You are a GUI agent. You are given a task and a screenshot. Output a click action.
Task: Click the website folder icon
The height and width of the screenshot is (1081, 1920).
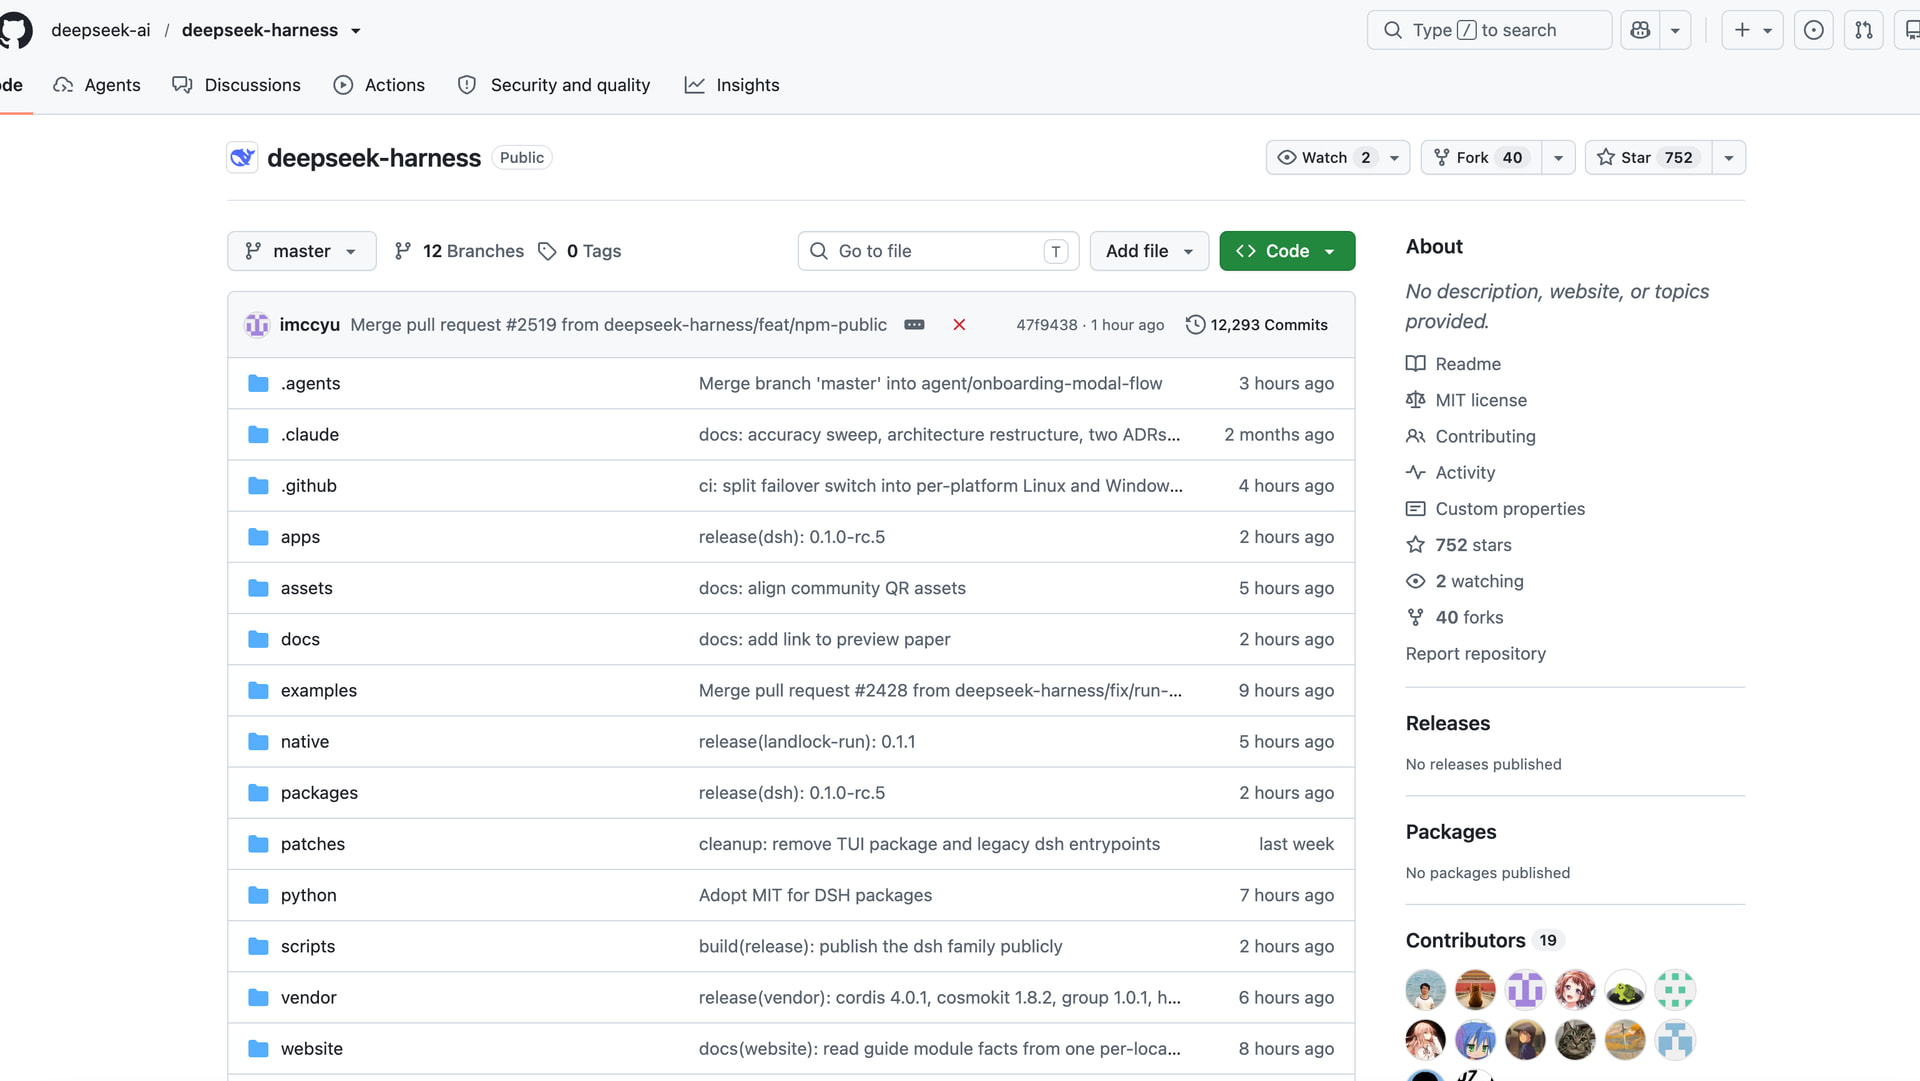click(258, 1049)
